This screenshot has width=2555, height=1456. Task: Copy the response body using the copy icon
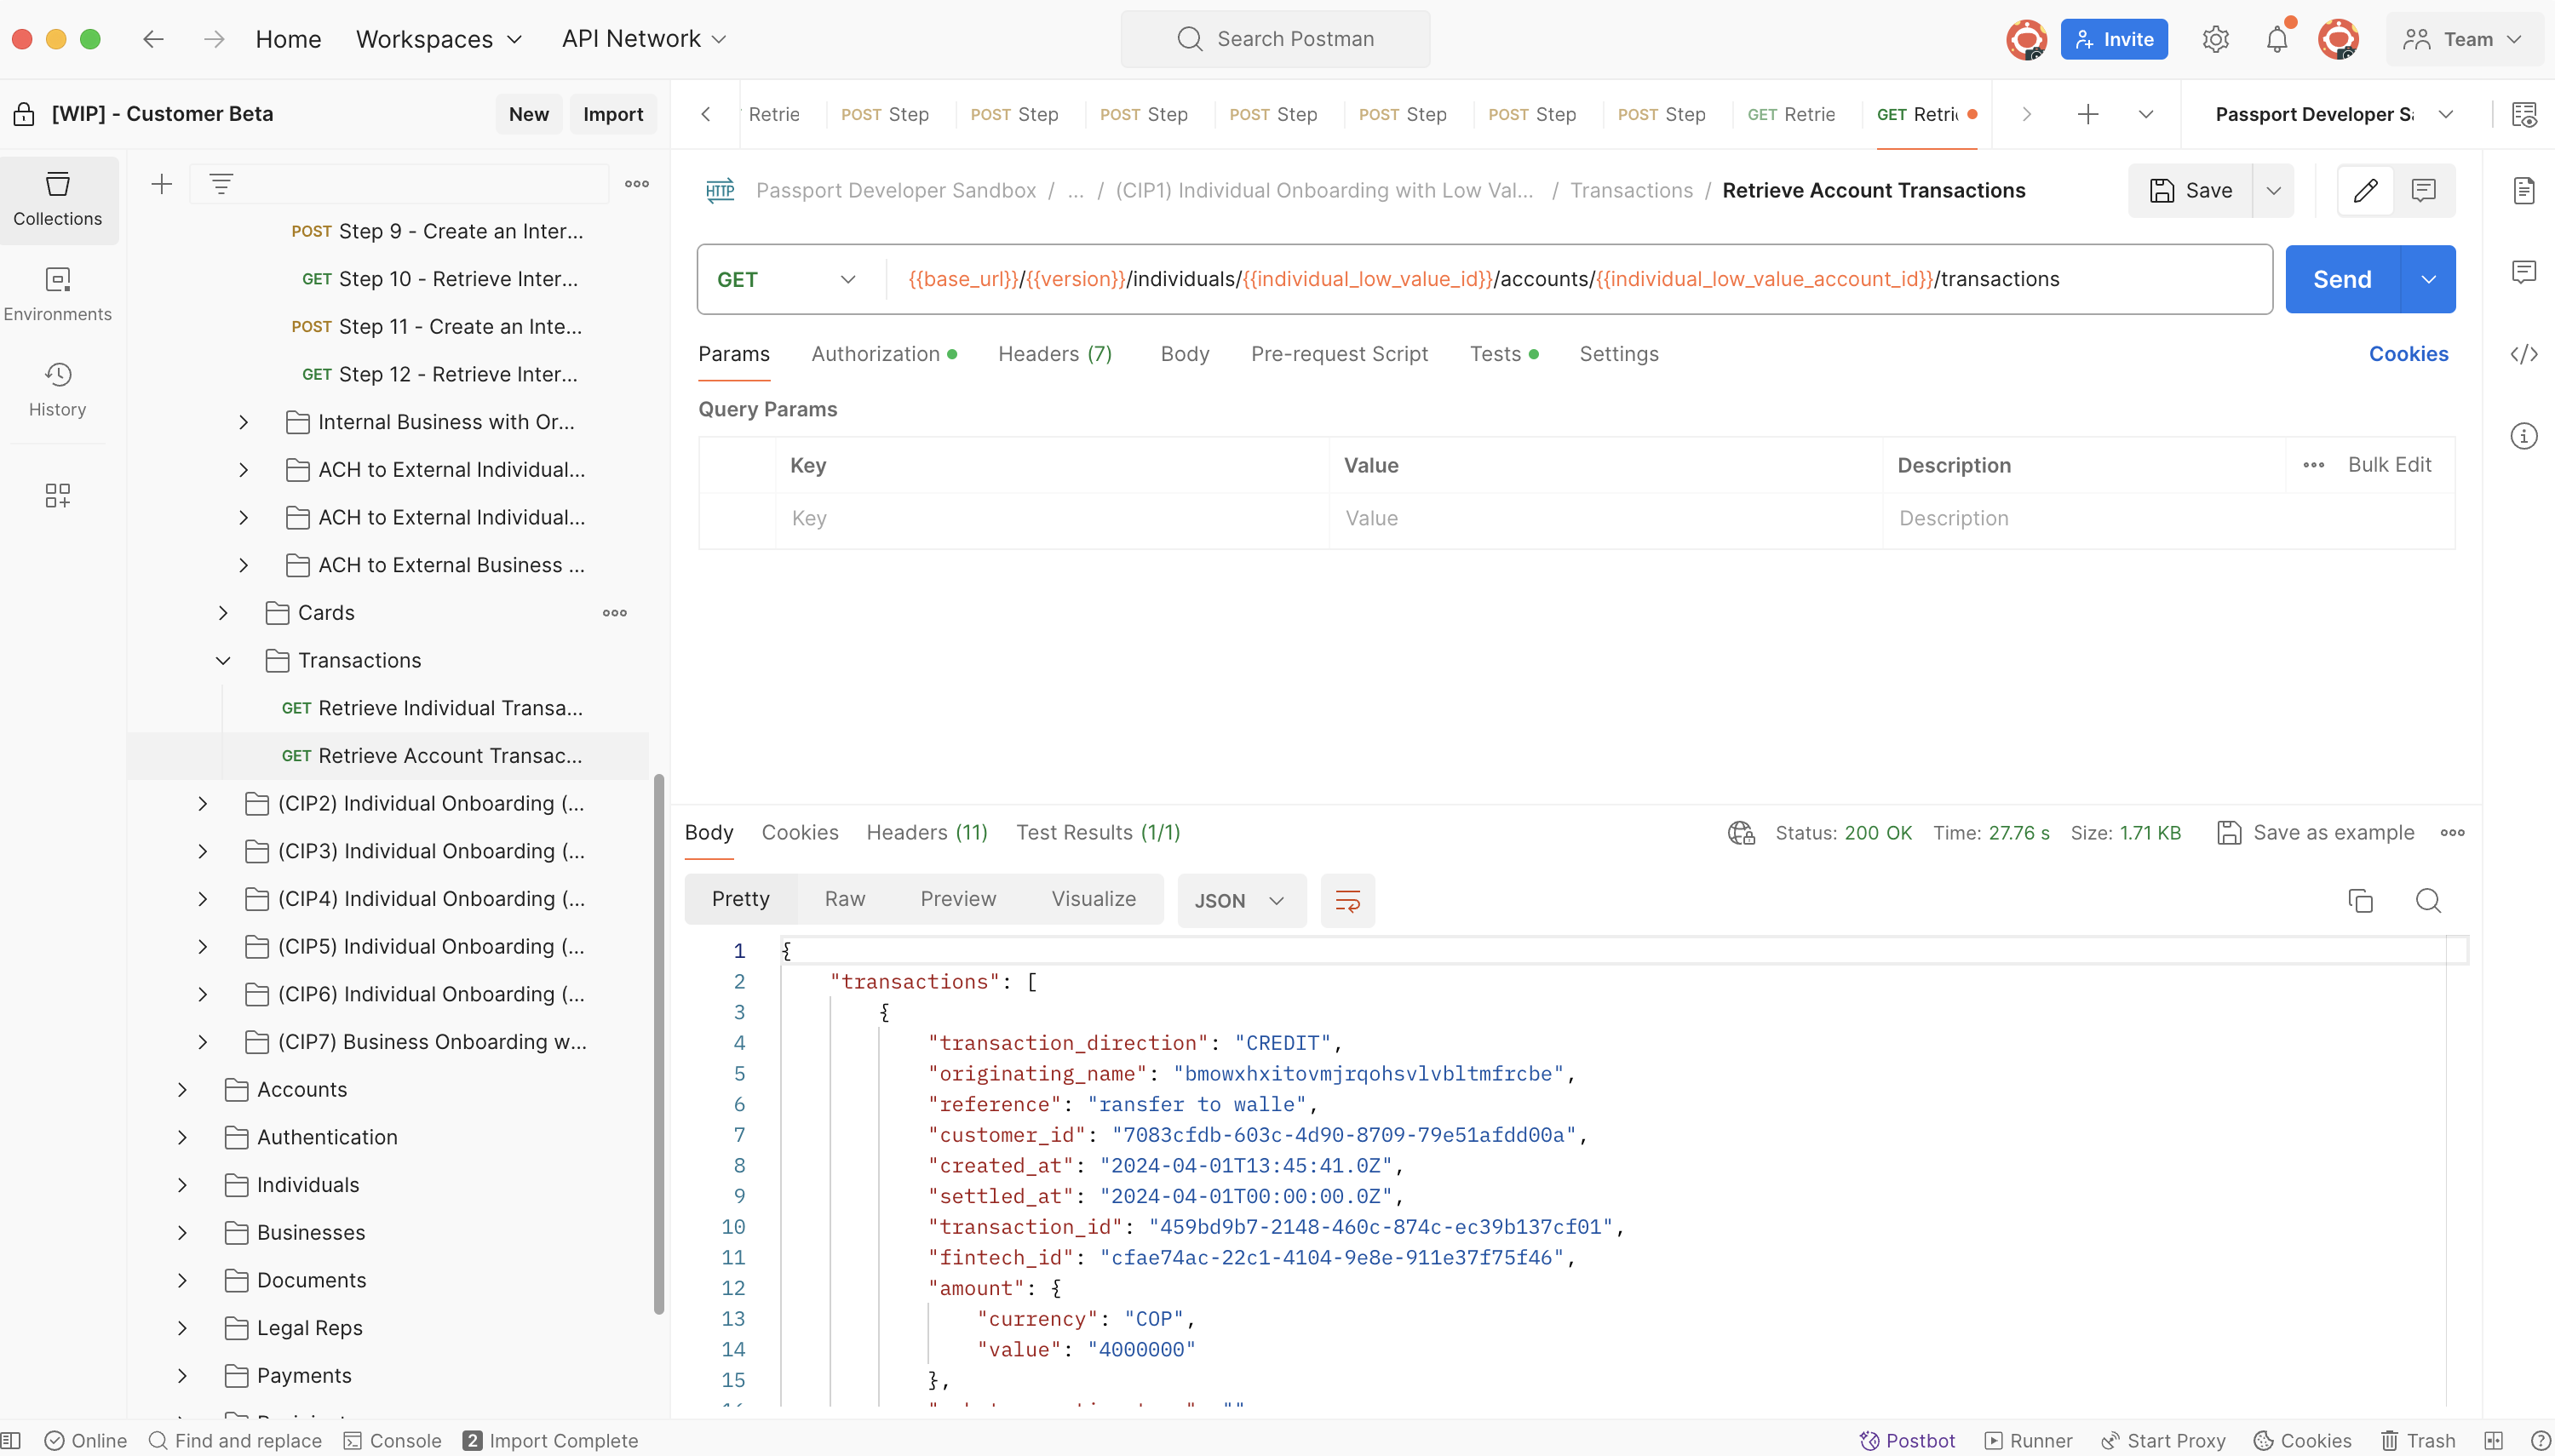coord(2362,900)
